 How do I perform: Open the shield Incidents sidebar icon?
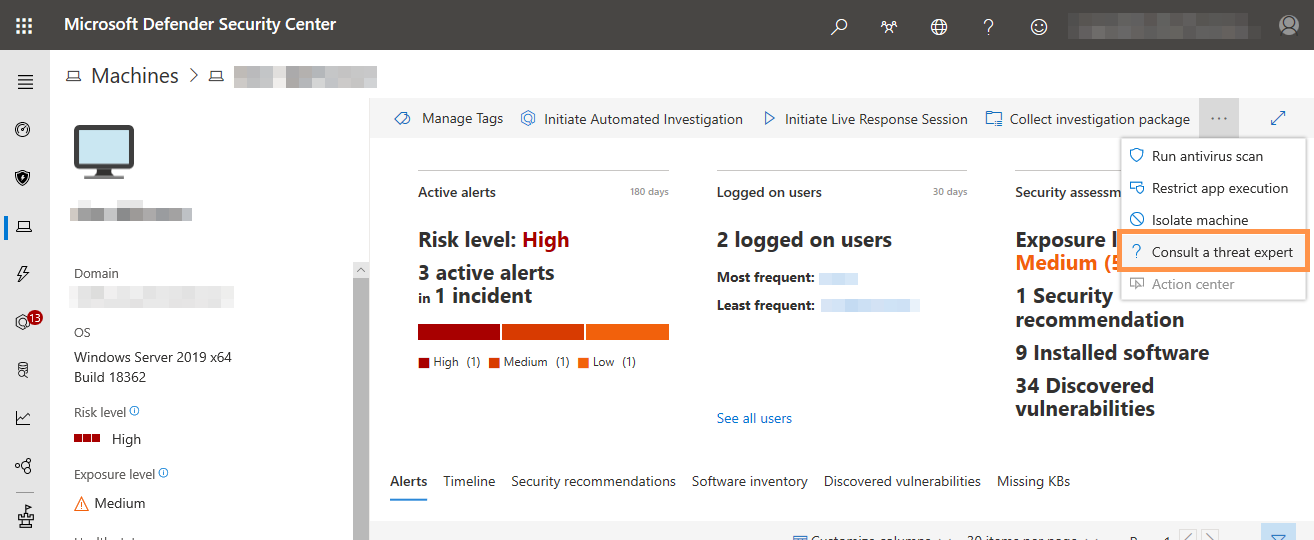click(23, 178)
